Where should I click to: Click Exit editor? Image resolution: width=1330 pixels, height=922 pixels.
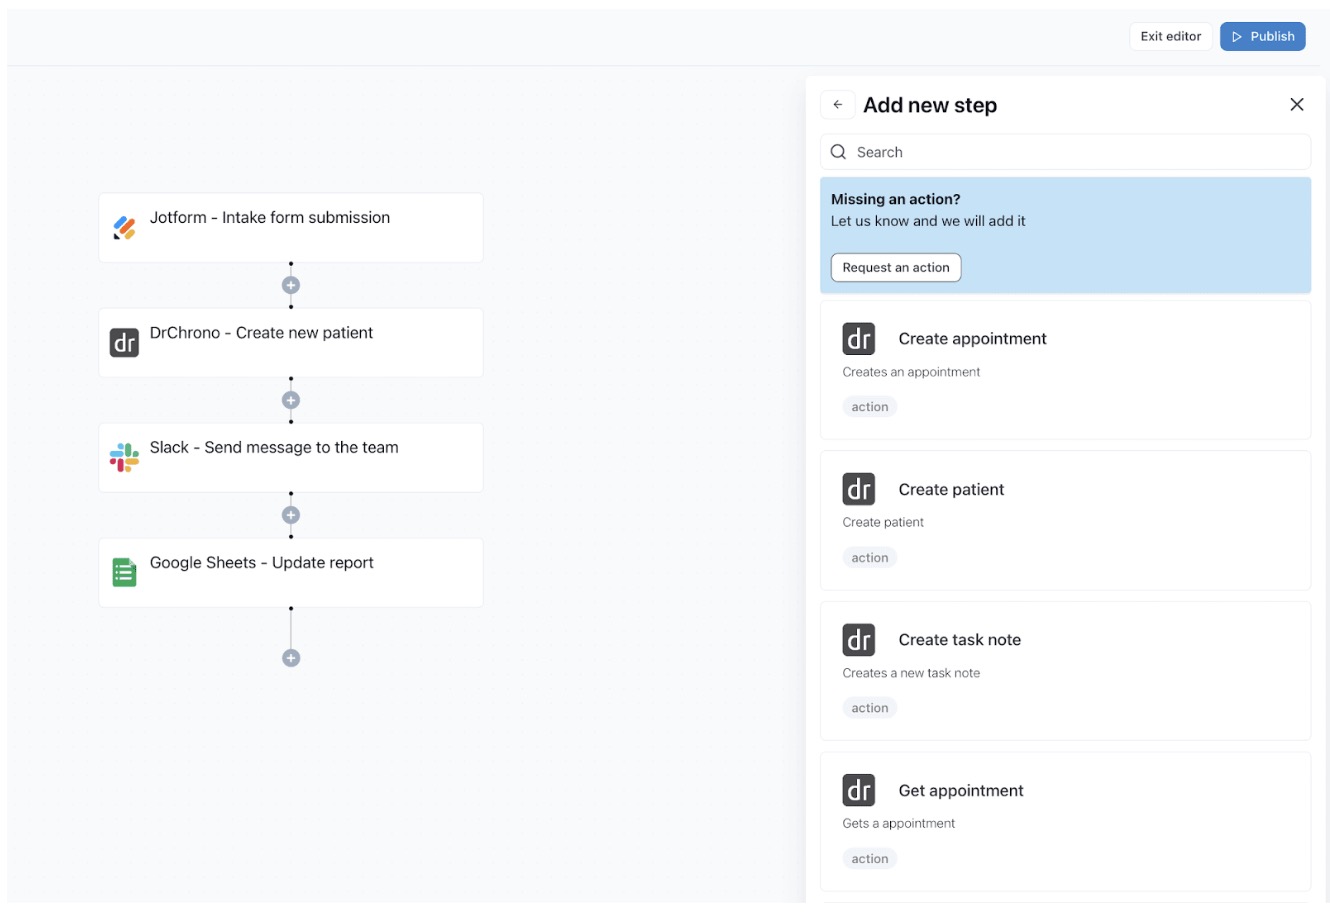tap(1170, 36)
